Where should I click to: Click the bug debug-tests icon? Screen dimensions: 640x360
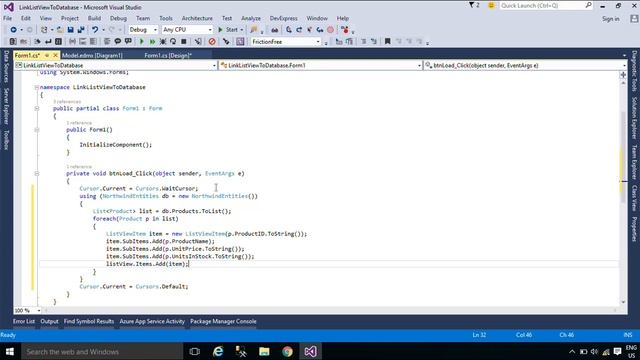click(163, 42)
